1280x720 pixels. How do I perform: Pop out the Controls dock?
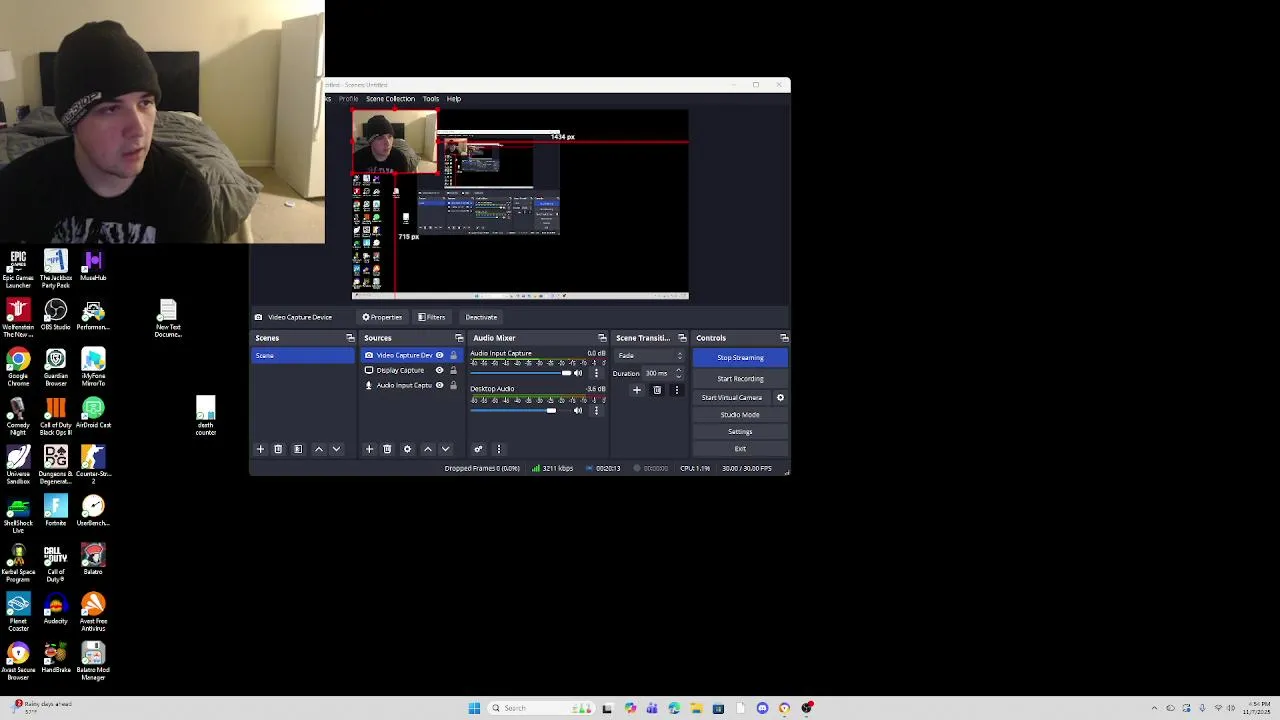click(x=784, y=338)
